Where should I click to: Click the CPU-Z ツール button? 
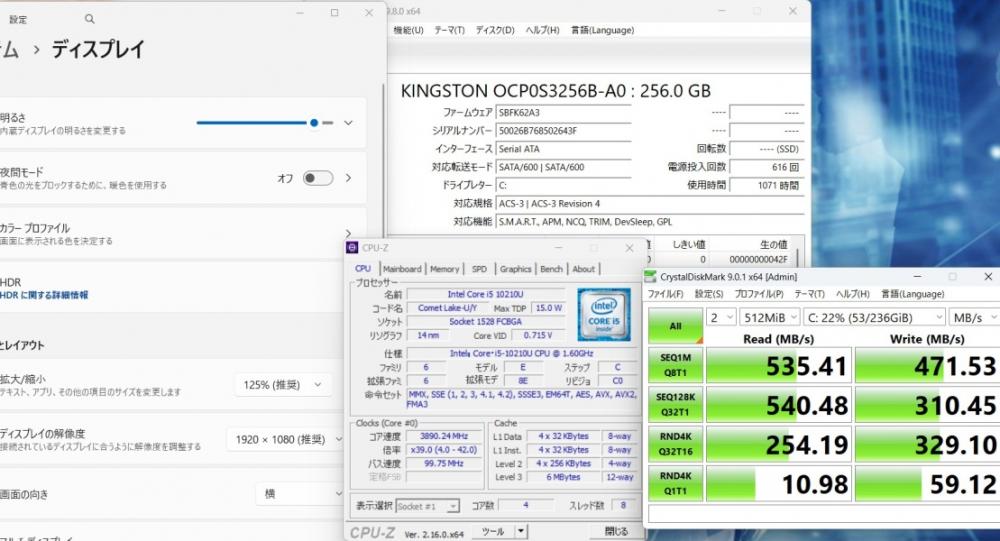[493, 531]
